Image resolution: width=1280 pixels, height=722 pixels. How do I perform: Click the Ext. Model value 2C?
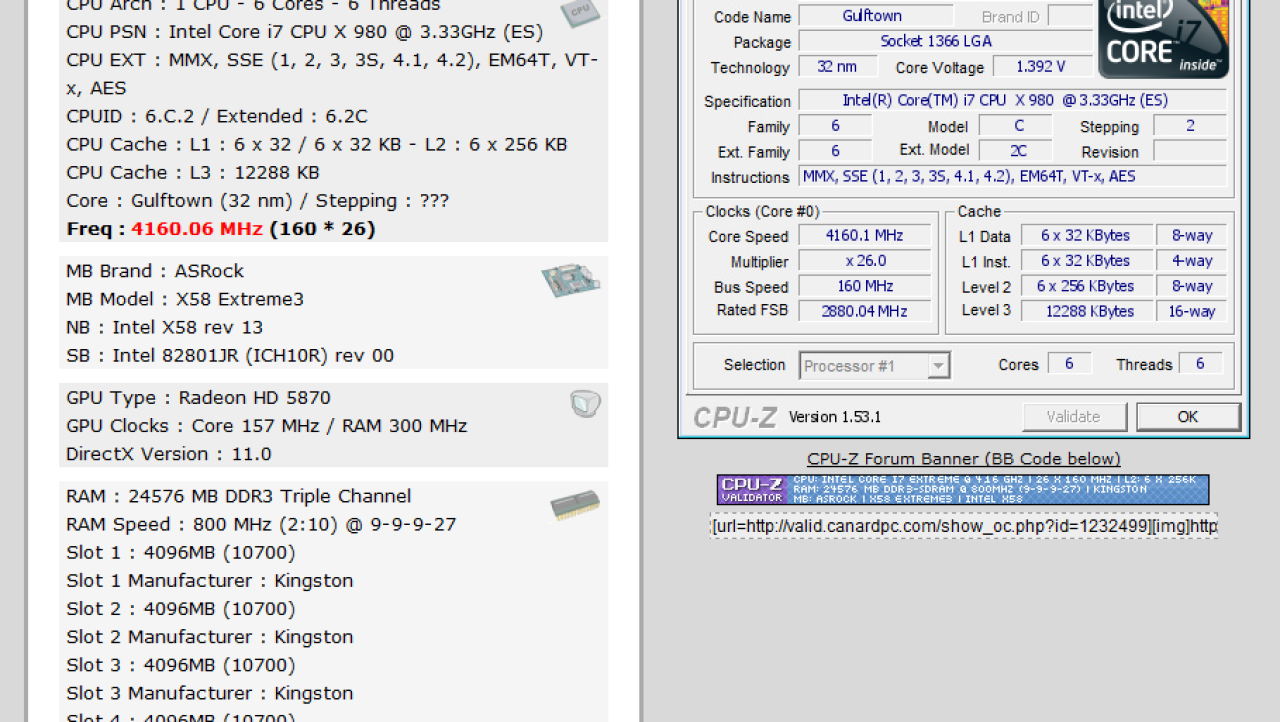tap(1016, 151)
